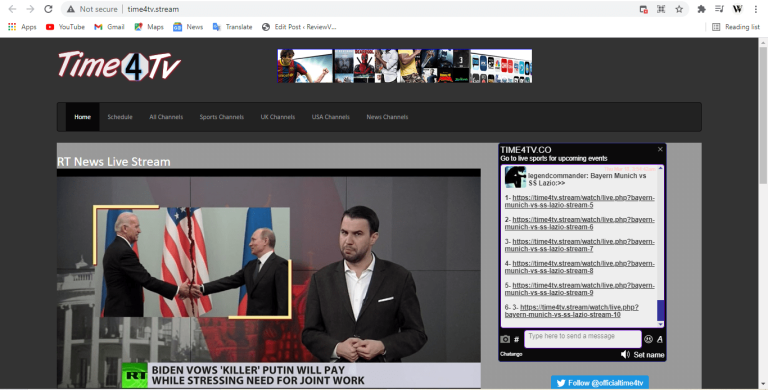Open the News bookmark
Screen dimensions: 768x390
tap(188, 27)
